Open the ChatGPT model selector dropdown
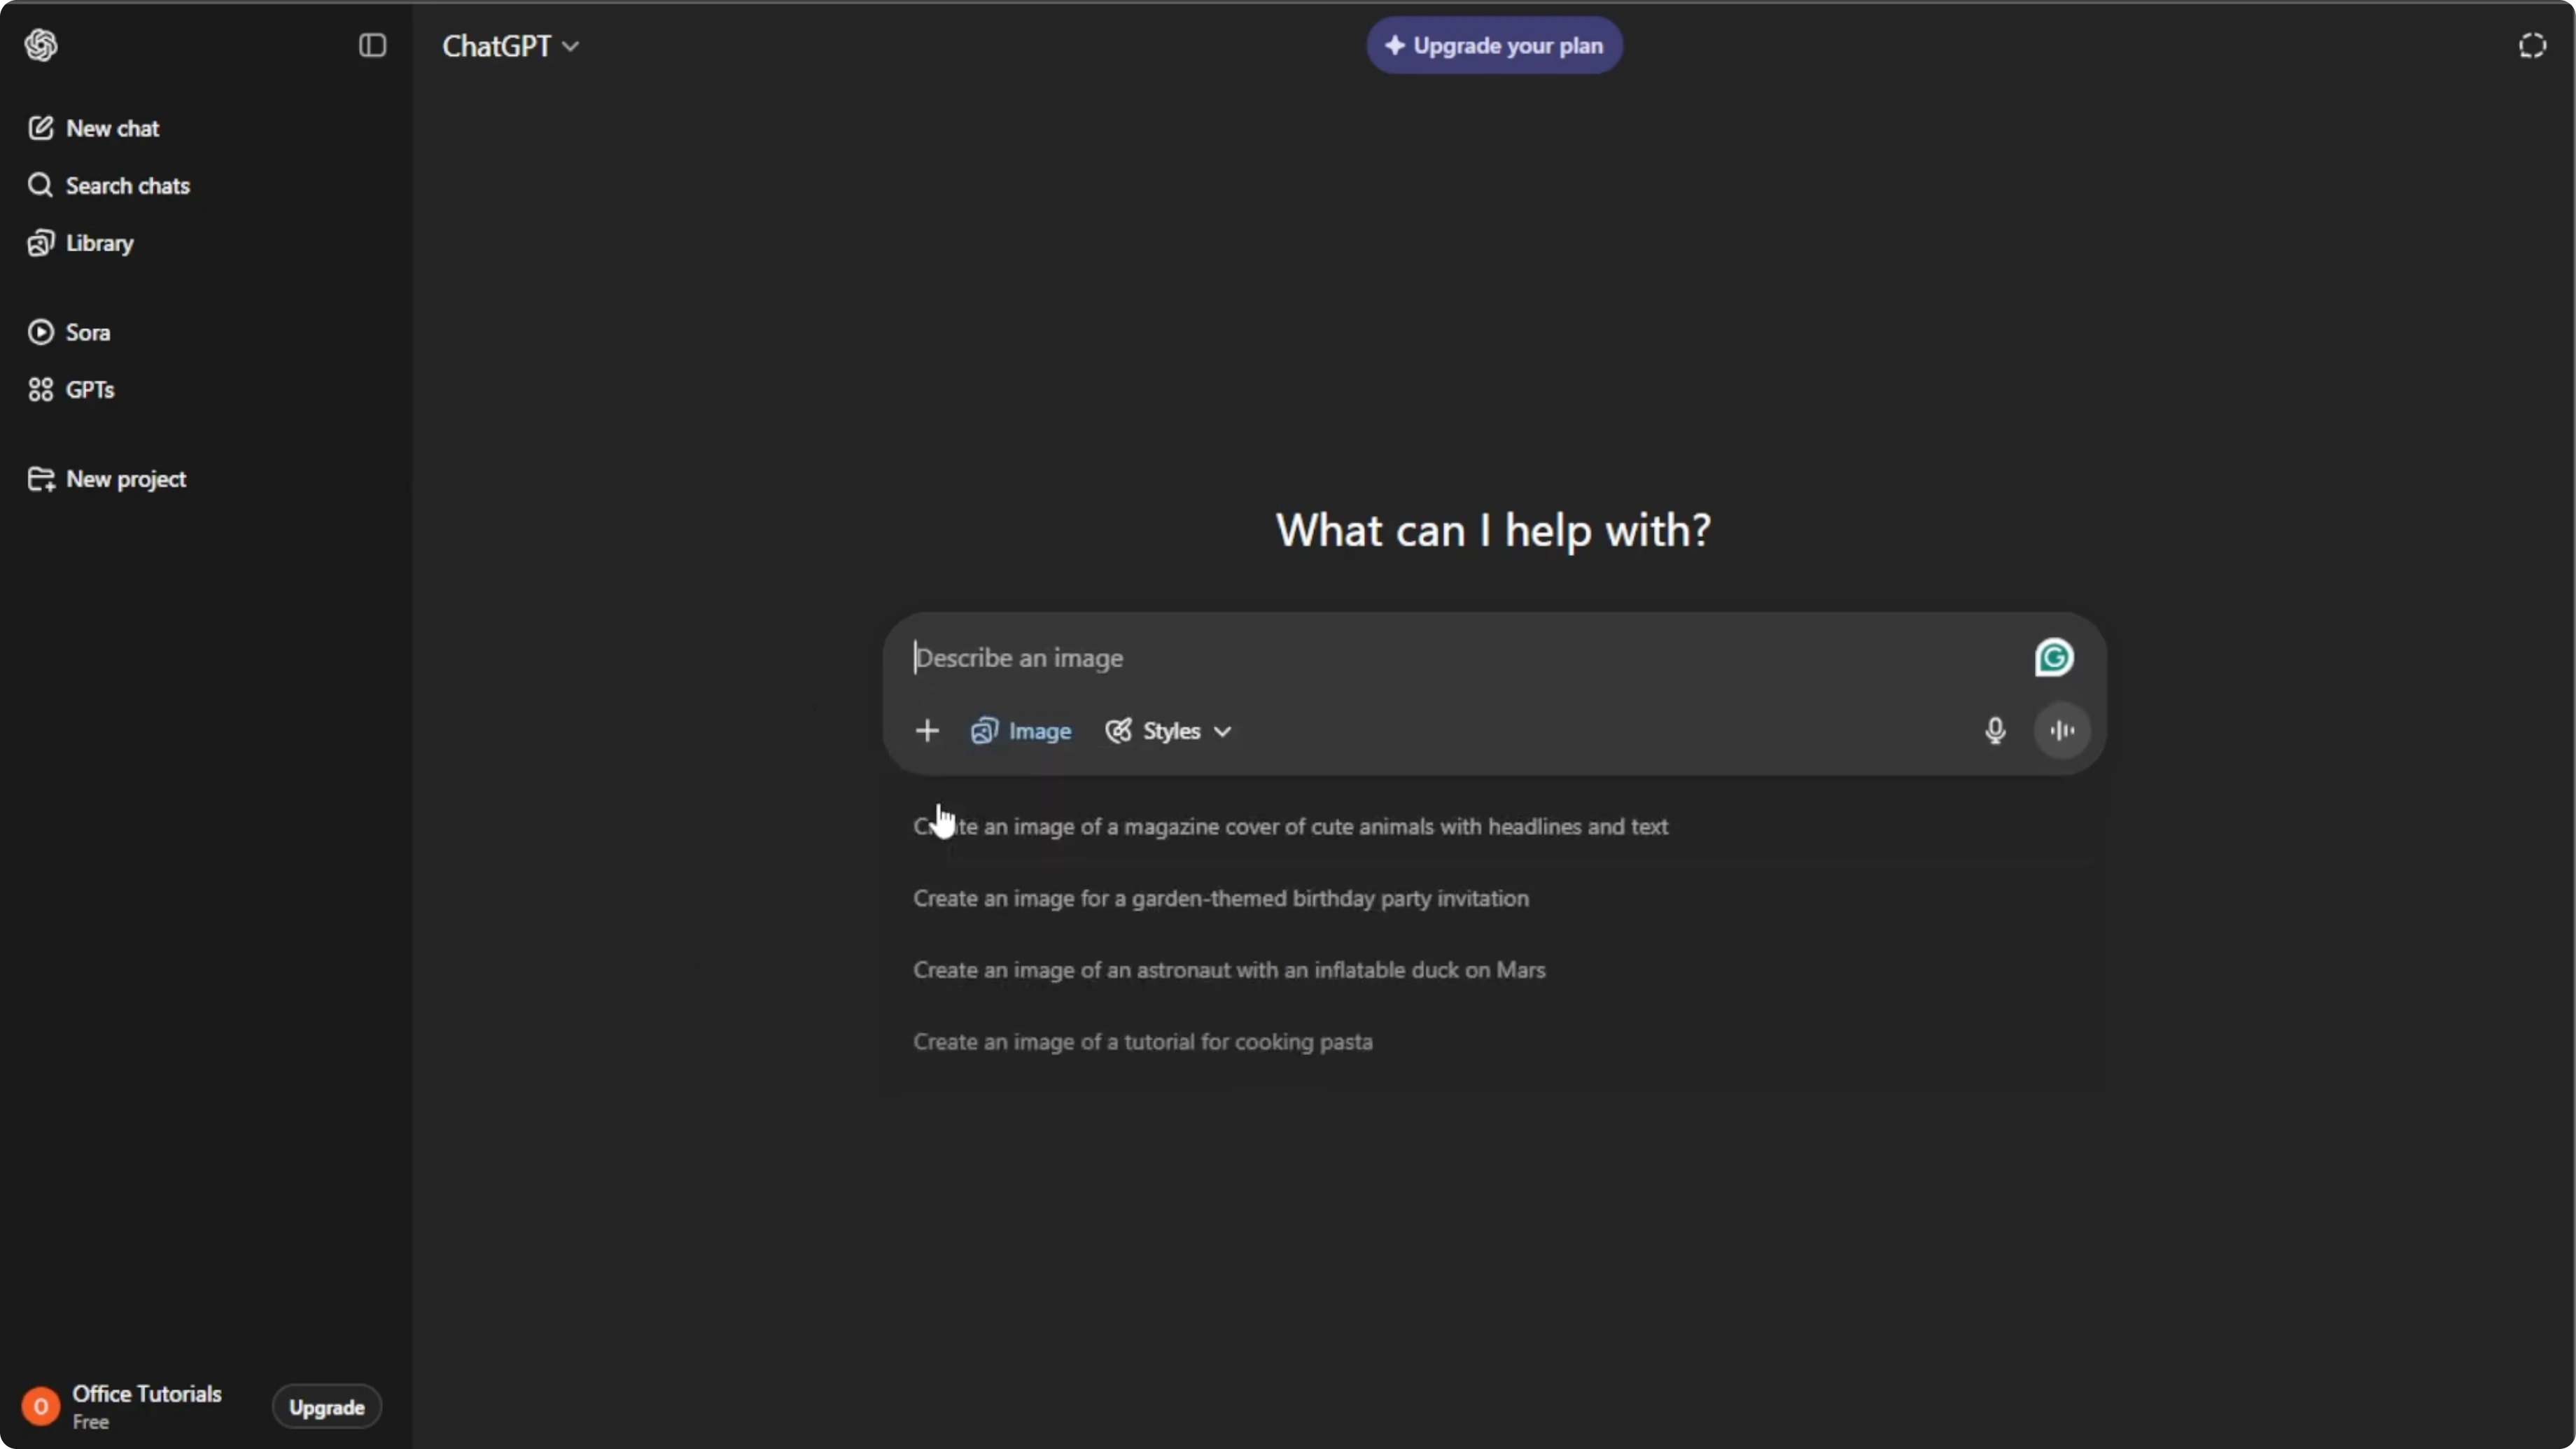 [x=510, y=46]
